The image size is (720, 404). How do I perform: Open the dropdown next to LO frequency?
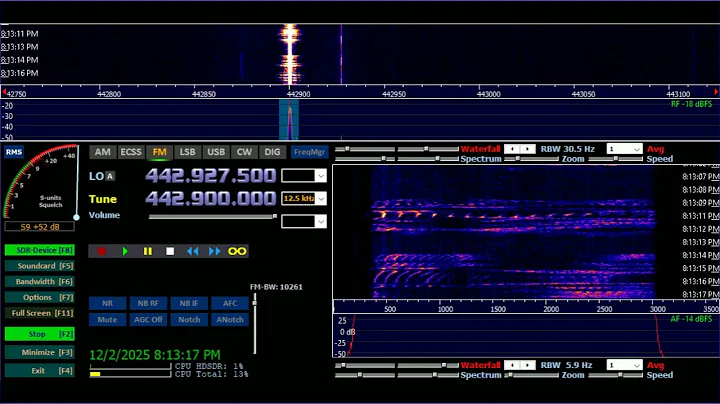click(x=321, y=176)
